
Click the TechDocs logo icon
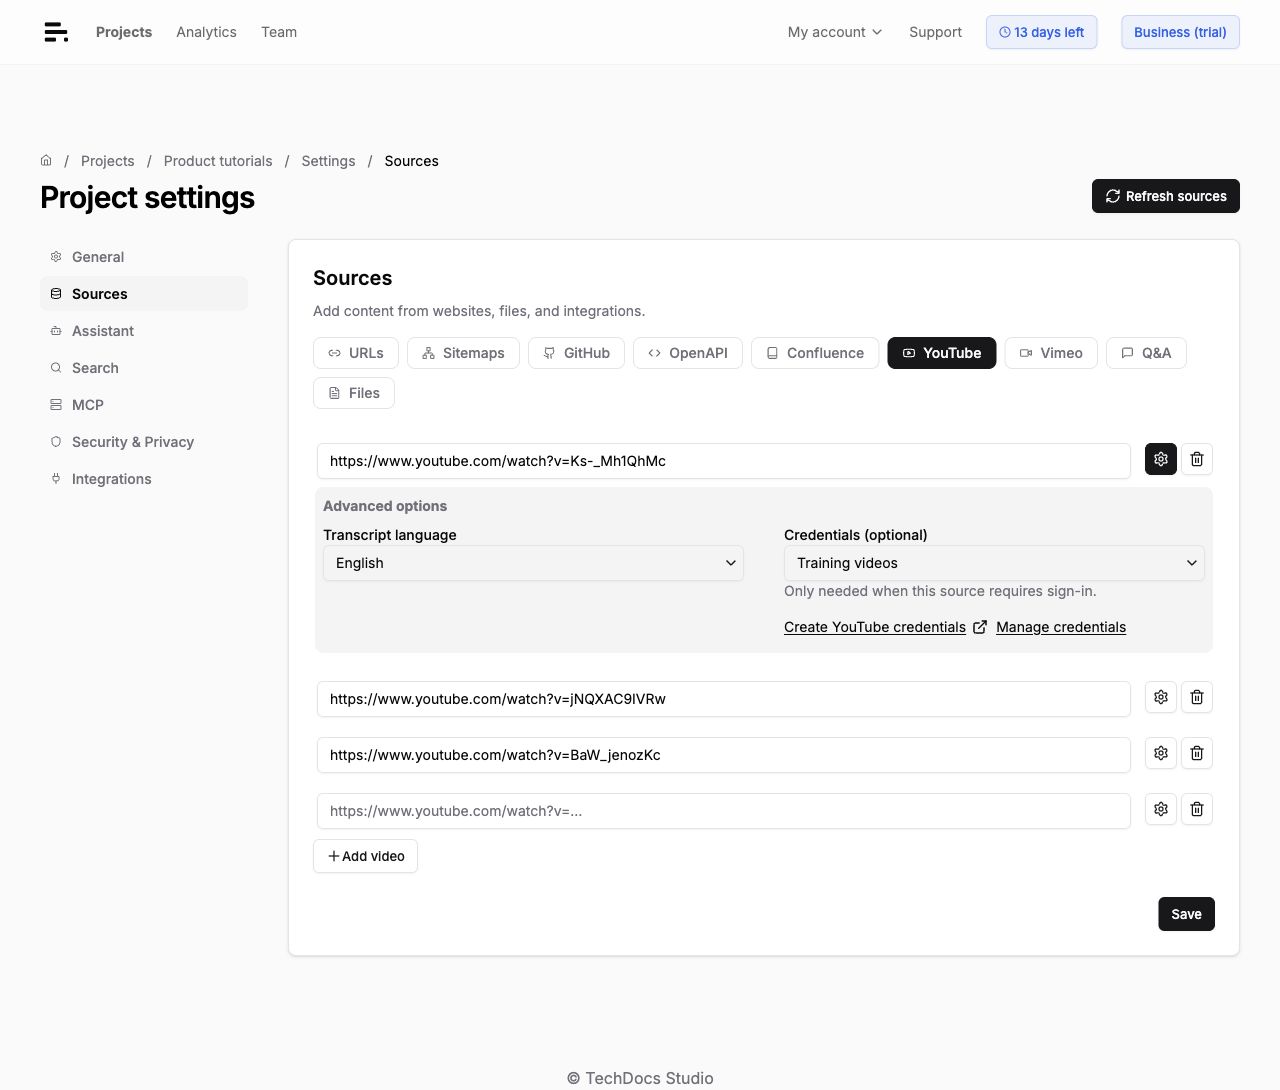point(56,32)
